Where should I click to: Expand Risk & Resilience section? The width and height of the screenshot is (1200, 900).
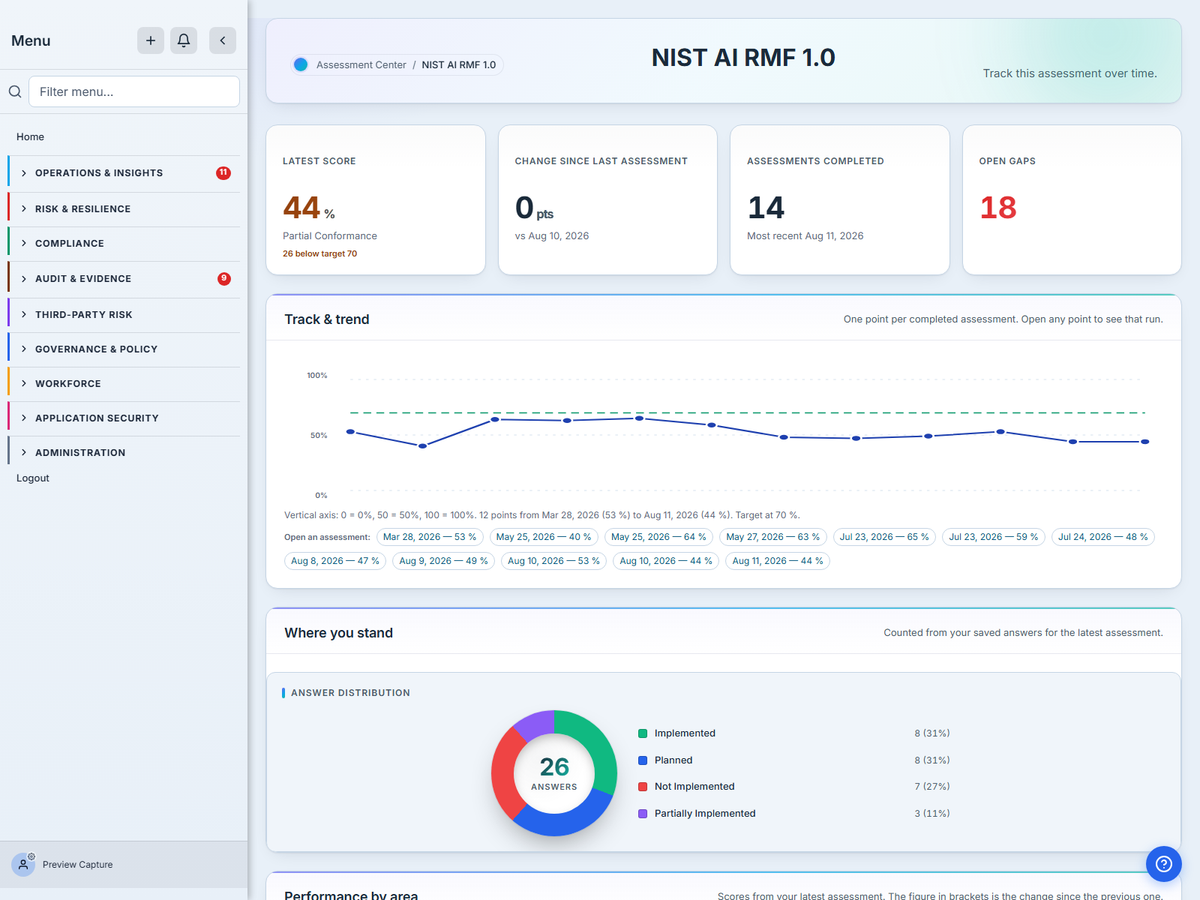(123, 209)
